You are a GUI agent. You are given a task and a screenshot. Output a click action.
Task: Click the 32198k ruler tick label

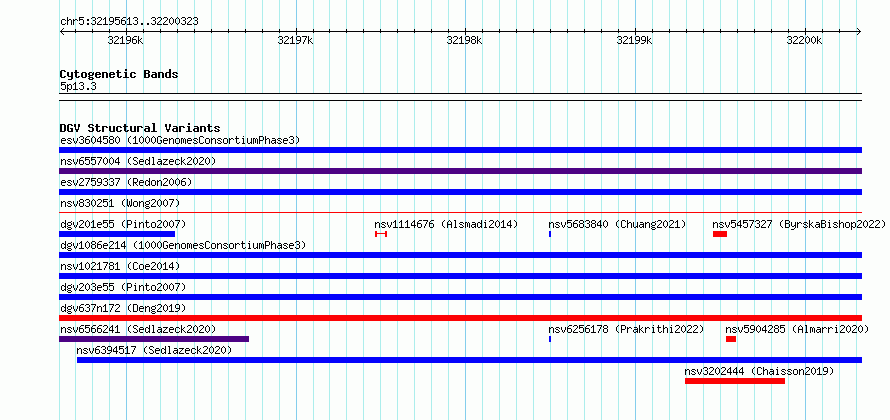464,40
